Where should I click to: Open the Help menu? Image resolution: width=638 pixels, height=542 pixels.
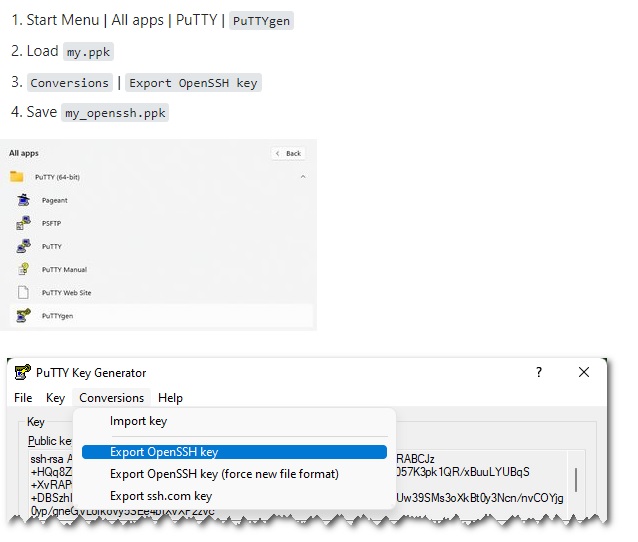[170, 398]
